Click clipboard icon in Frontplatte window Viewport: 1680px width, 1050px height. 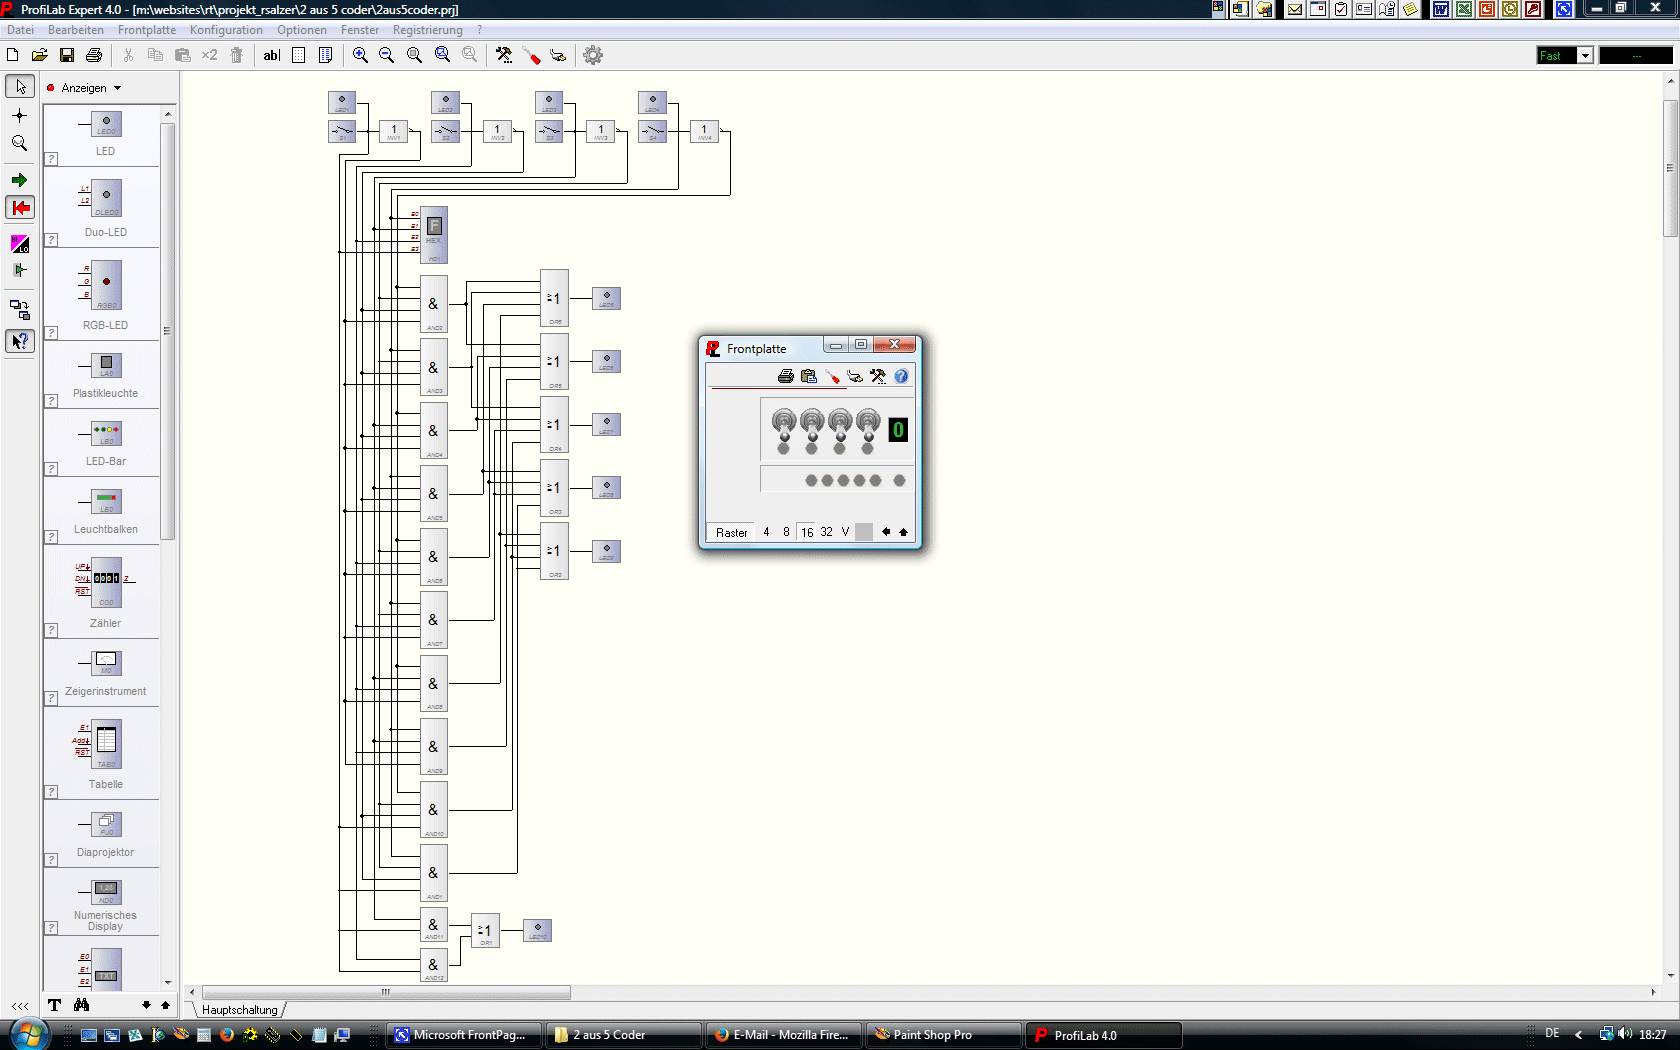point(809,376)
